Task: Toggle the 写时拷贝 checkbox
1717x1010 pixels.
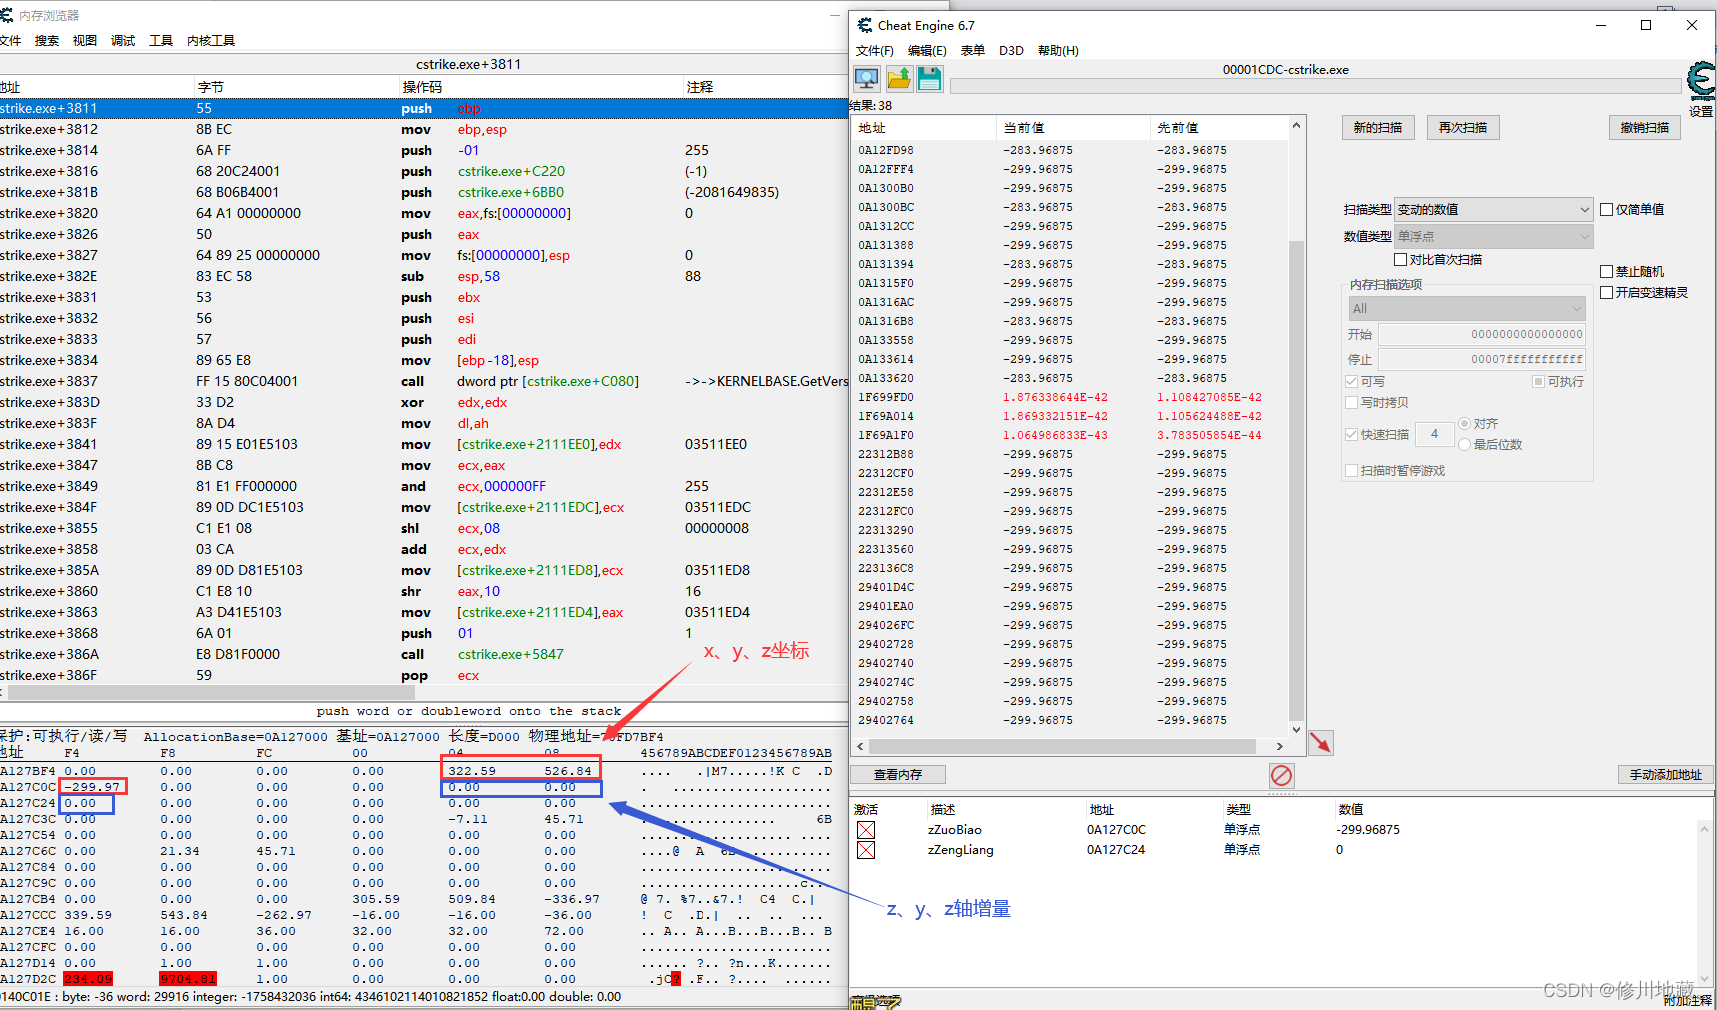Action: 1352,402
